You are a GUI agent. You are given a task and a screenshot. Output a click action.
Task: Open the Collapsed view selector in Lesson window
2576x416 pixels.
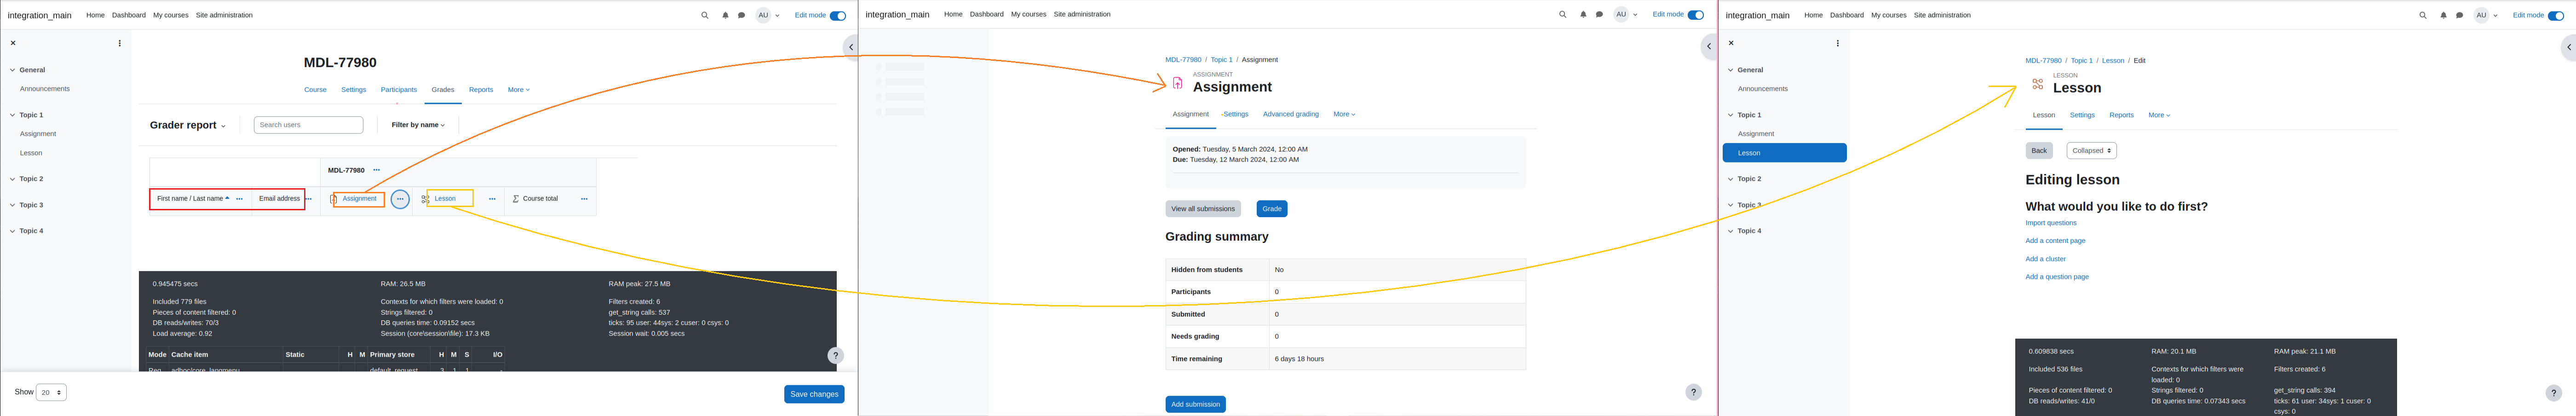coord(2091,151)
